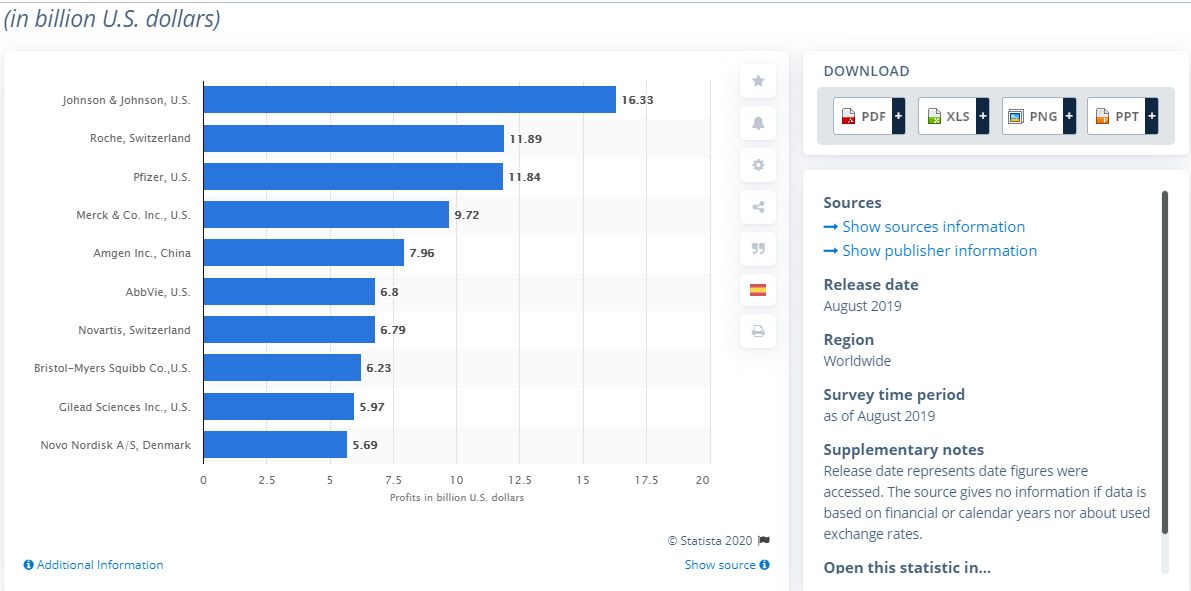This screenshot has height=591, width=1191.
Task: Click the share icon beside chart
Action: click(757, 207)
